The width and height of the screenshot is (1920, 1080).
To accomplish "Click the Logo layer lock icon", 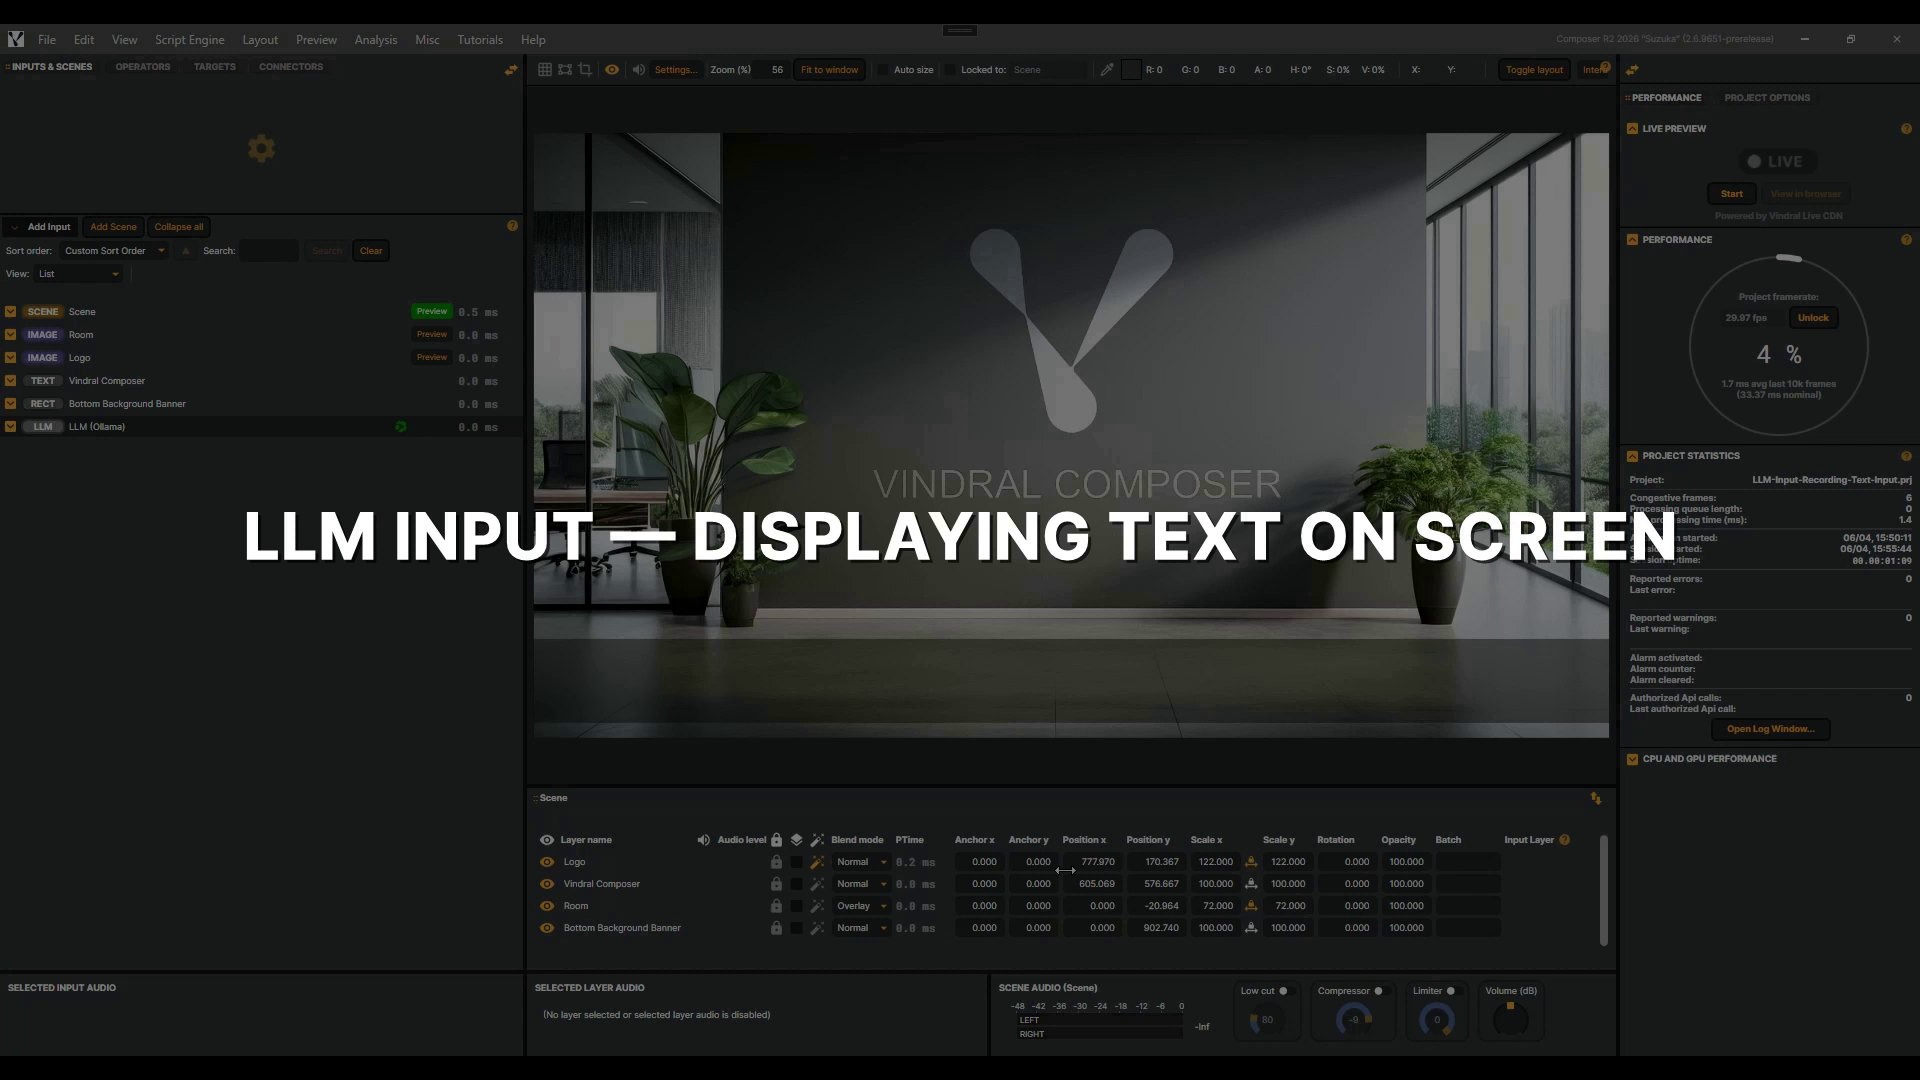I will [x=776, y=862].
